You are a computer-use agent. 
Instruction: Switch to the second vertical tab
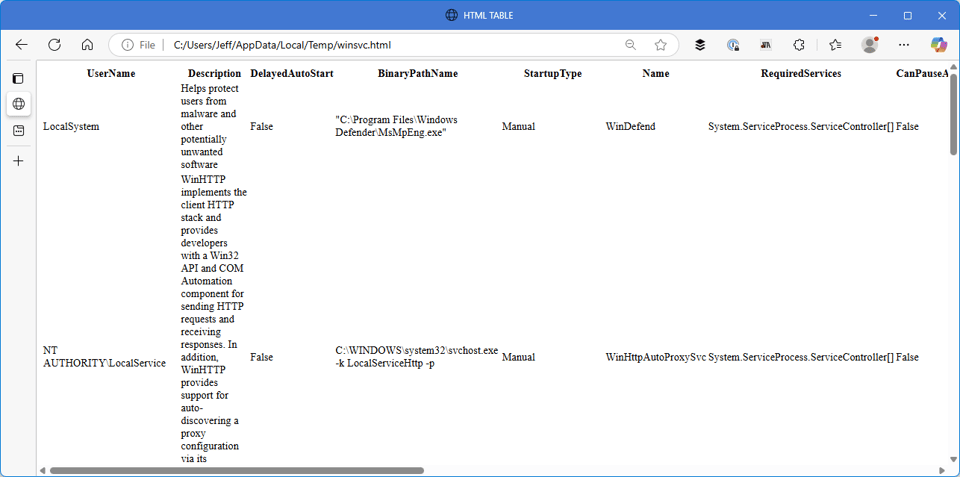click(x=18, y=131)
